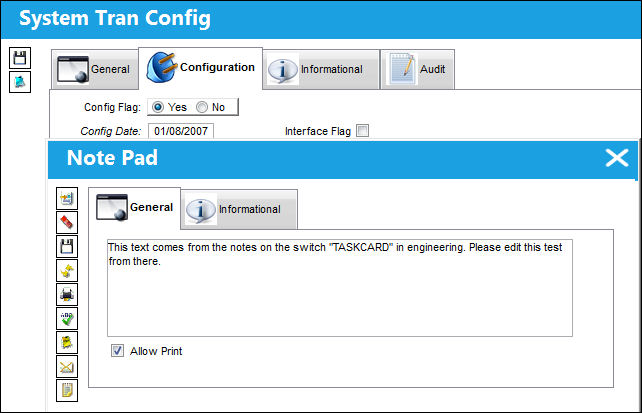Screen dimensions: 642x413
Task: Click the envelope email icon in Note Pad toolbar
Action: (67, 367)
